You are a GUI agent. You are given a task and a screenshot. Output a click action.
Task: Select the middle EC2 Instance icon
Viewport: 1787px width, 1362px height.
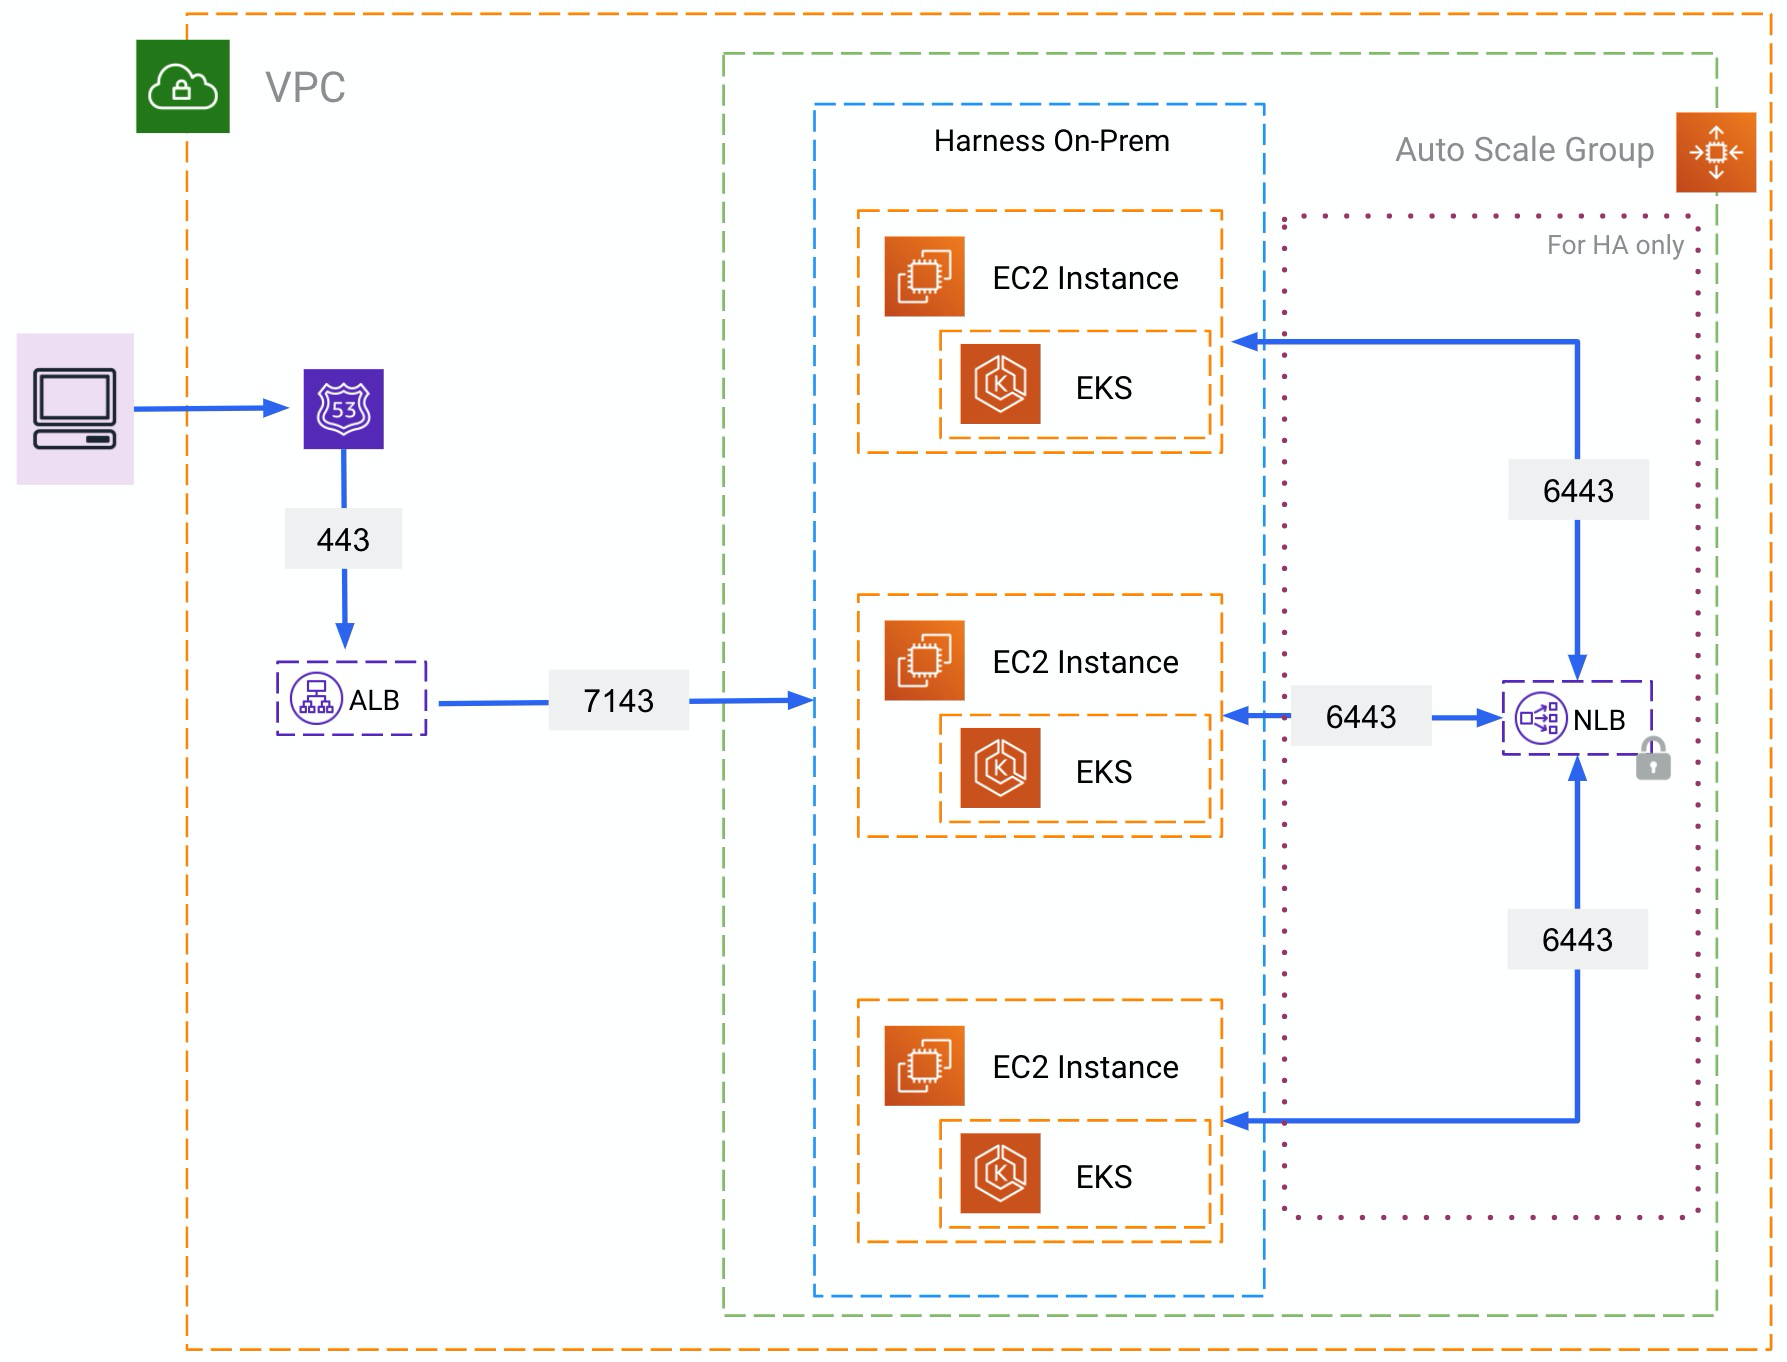pyautogui.click(x=924, y=660)
